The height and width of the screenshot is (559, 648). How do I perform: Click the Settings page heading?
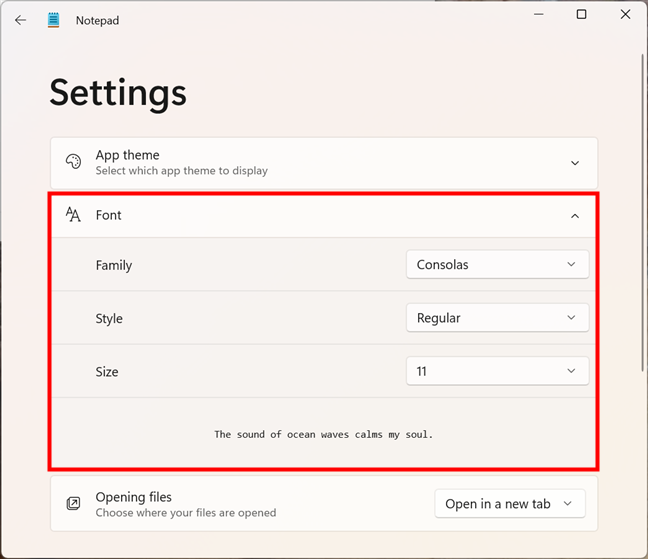tap(118, 92)
